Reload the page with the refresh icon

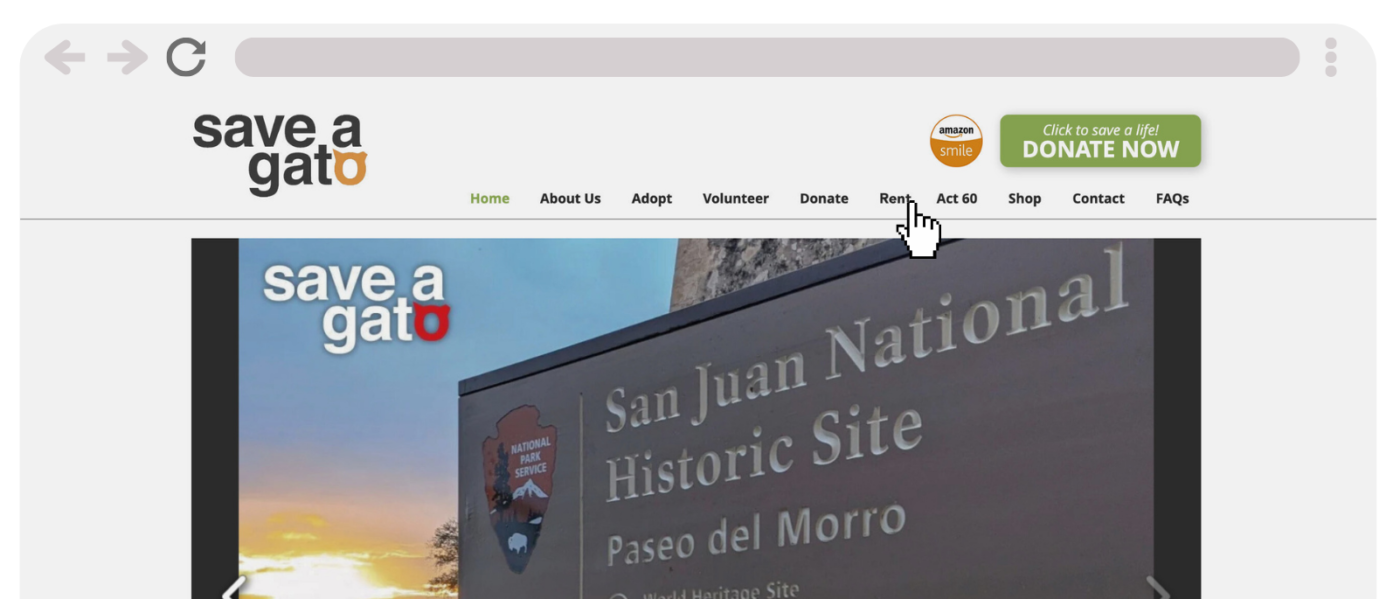click(x=186, y=58)
